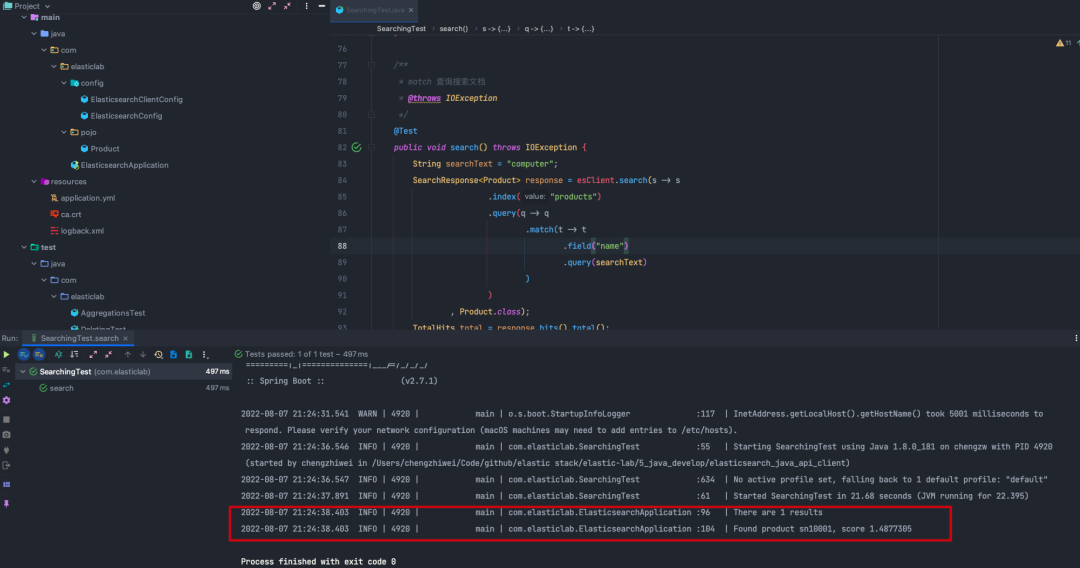Click search() breadcrumb
The image size is (1080, 568).
pyautogui.click(x=453, y=29)
